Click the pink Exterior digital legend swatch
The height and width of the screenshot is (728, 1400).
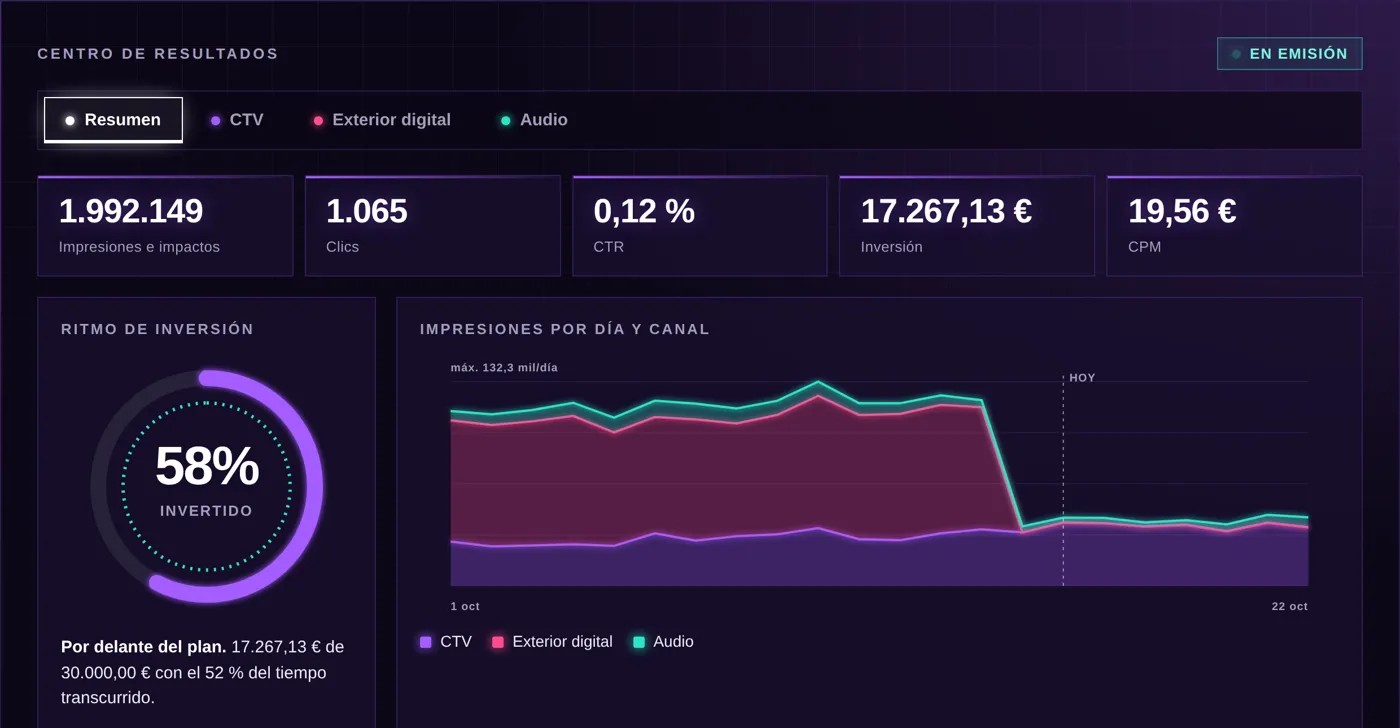(x=498, y=642)
